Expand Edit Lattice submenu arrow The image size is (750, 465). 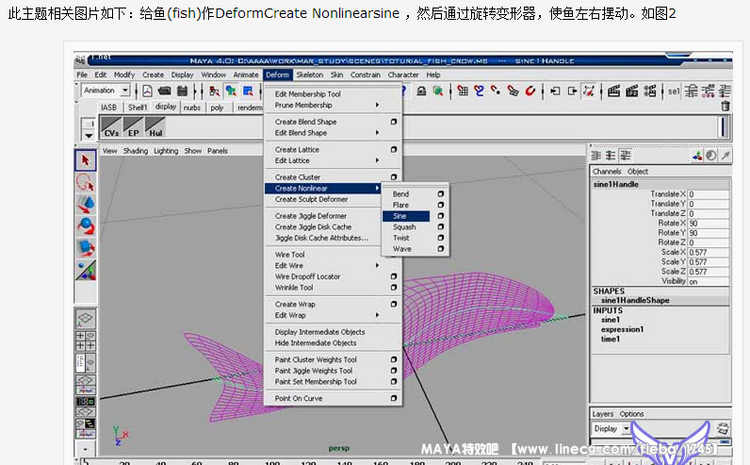point(377,160)
